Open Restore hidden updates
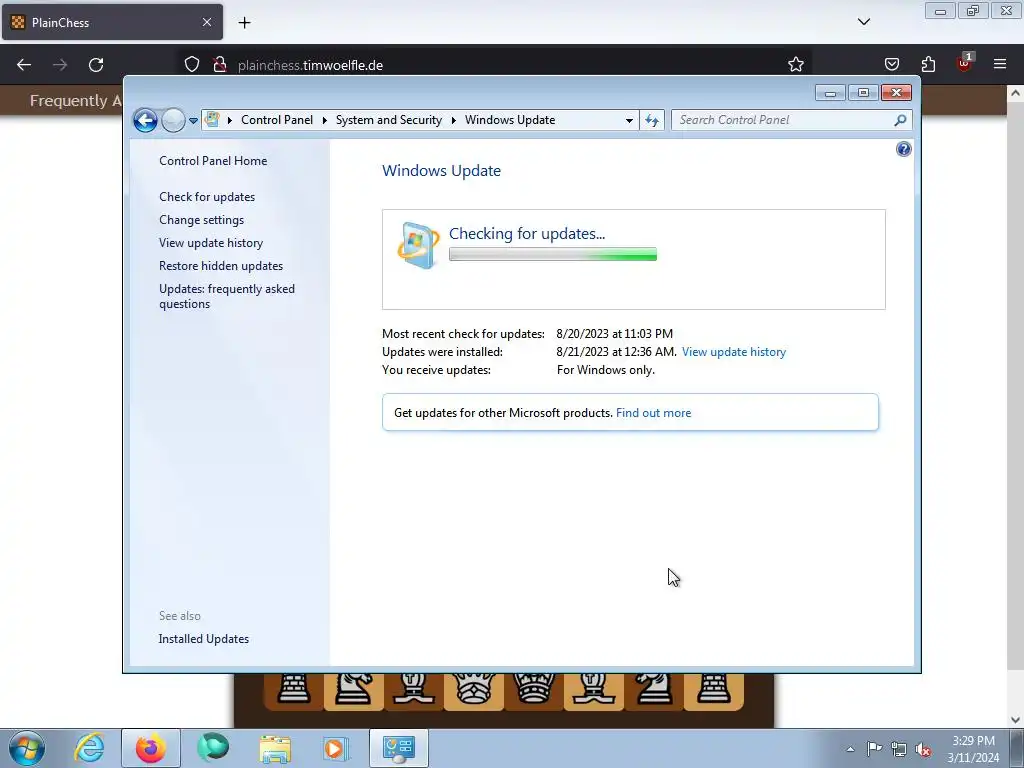Viewport: 1024px width, 768px height. pos(221,266)
